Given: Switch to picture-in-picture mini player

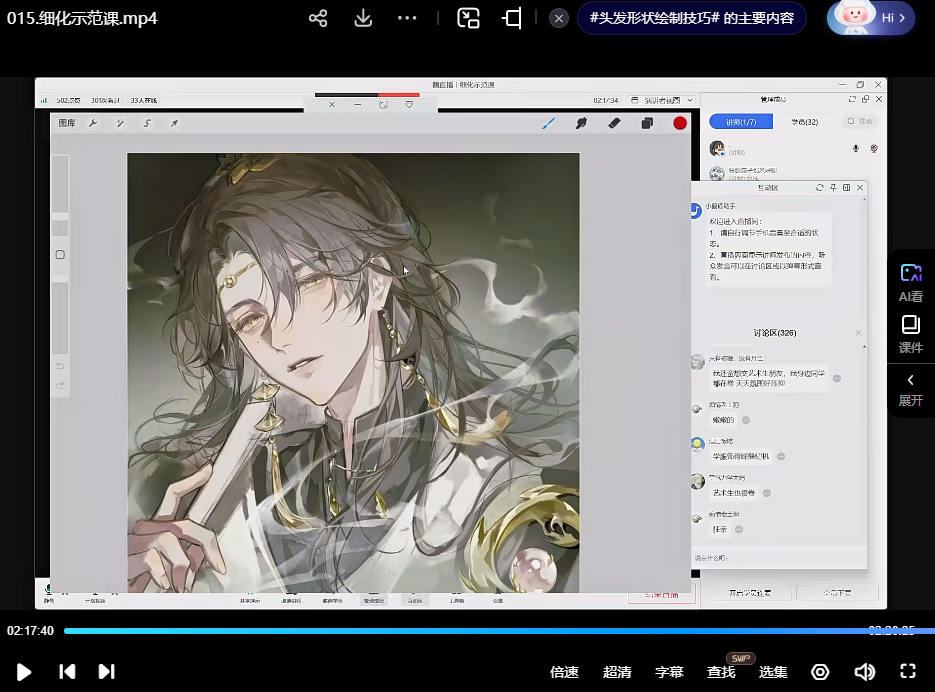Looking at the screenshot, I should [468, 18].
